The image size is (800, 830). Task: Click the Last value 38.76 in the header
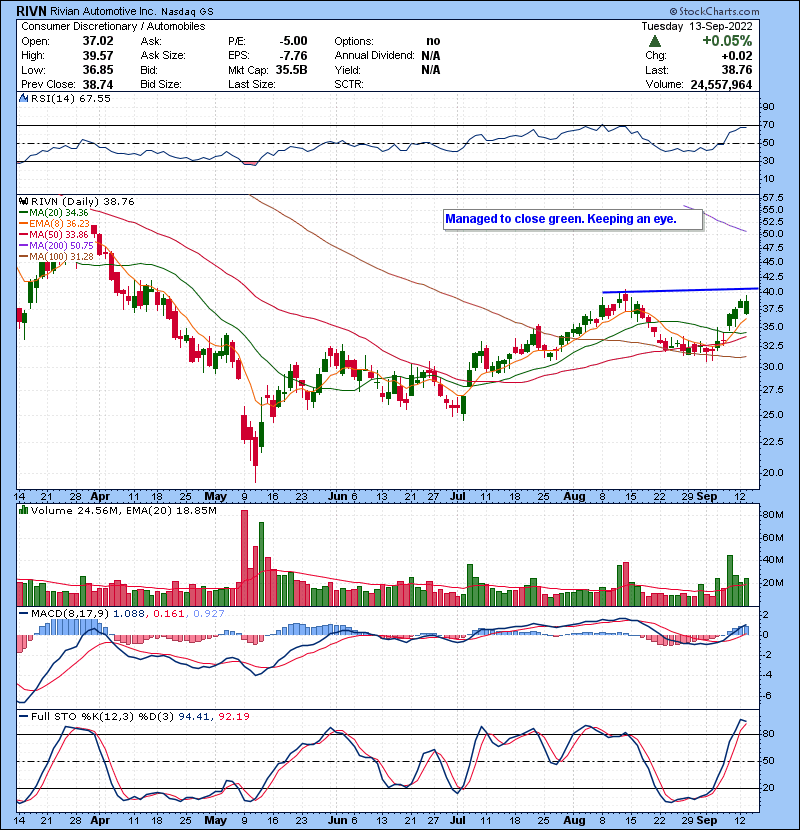click(736, 70)
